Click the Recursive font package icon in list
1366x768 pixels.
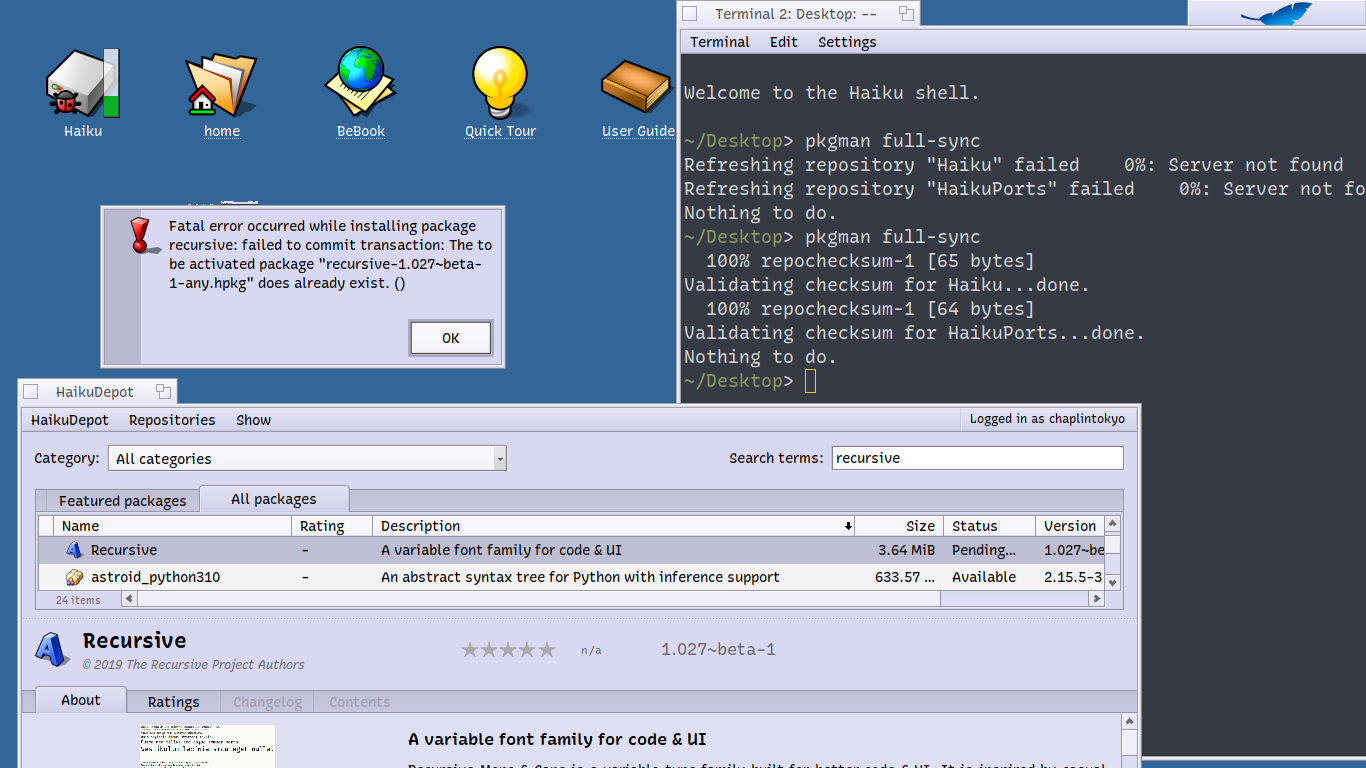(74, 550)
